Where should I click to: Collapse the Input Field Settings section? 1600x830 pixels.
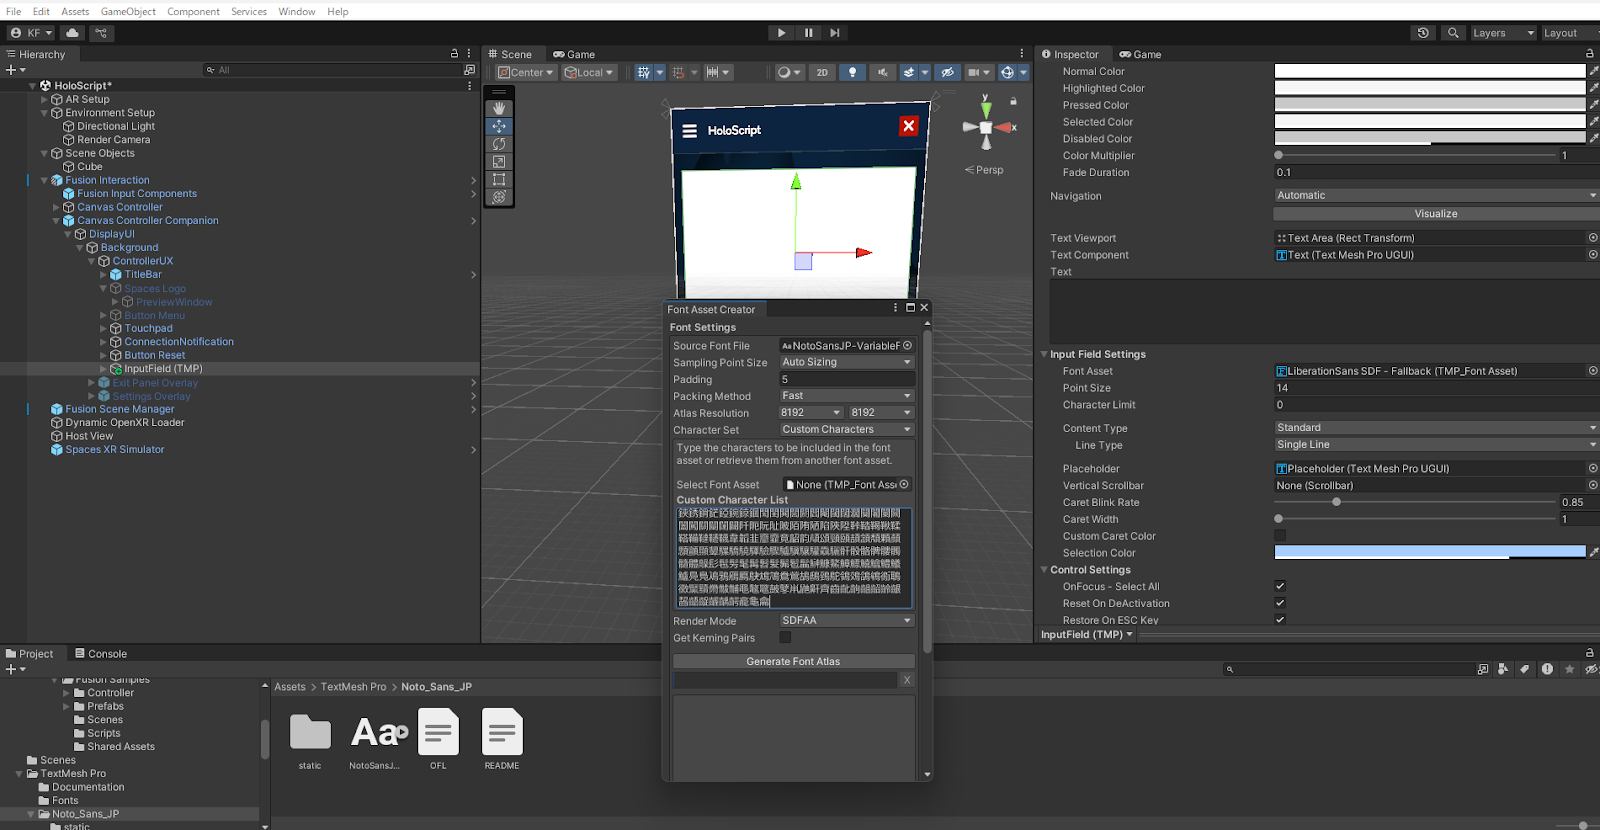click(x=1044, y=355)
